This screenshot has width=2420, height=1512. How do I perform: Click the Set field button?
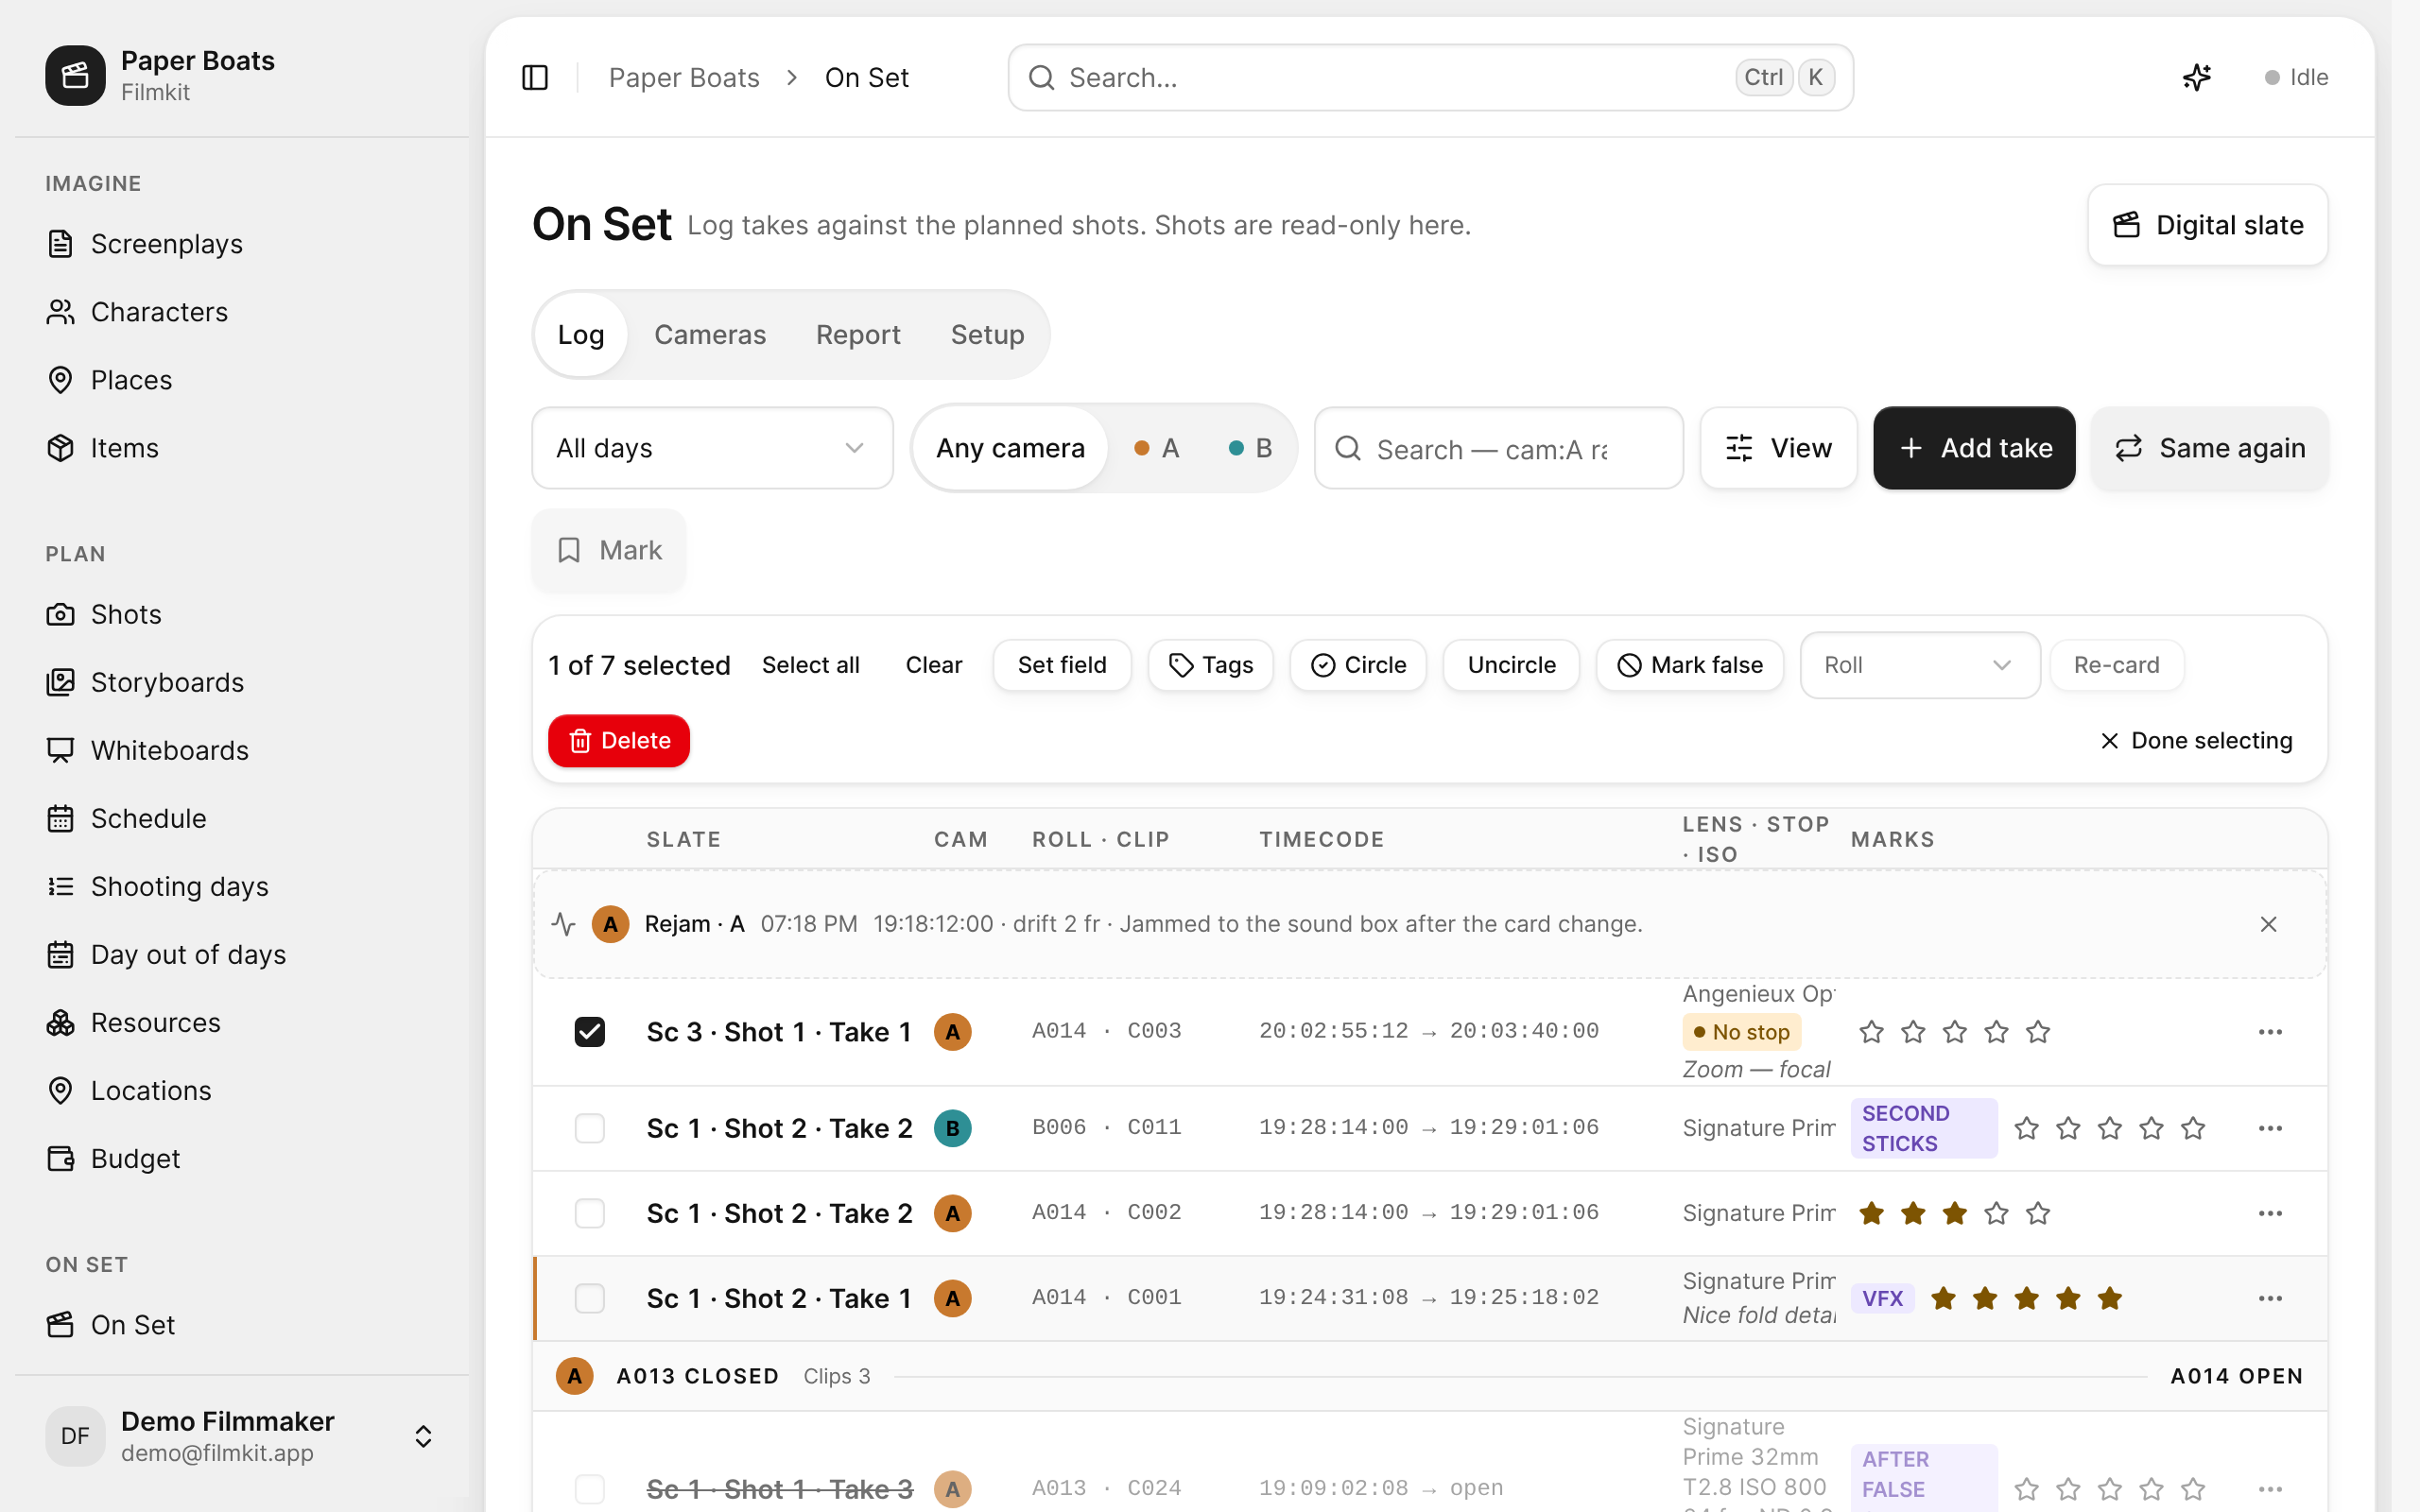click(1062, 665)
